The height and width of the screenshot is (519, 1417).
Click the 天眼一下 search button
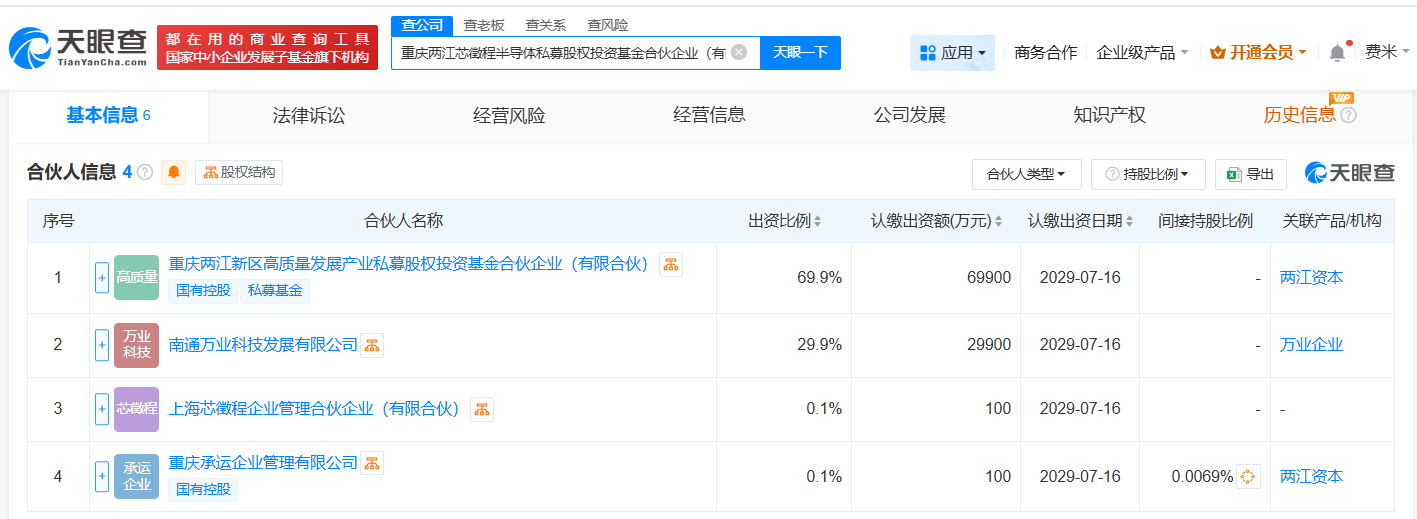pyautogui.click(x=800, y=52)
